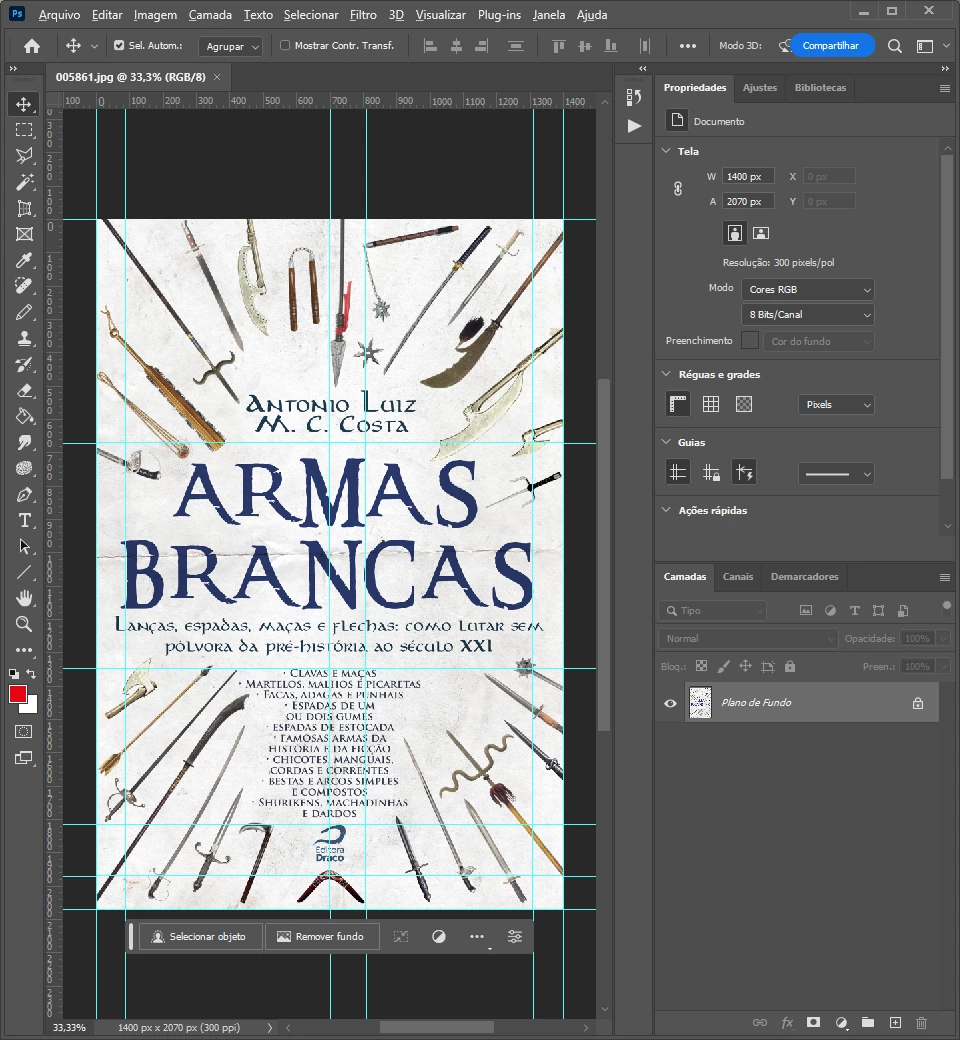Select the Horizontal Type tool
This screenshot has width=960, height=1040.
tap(24, 520)
